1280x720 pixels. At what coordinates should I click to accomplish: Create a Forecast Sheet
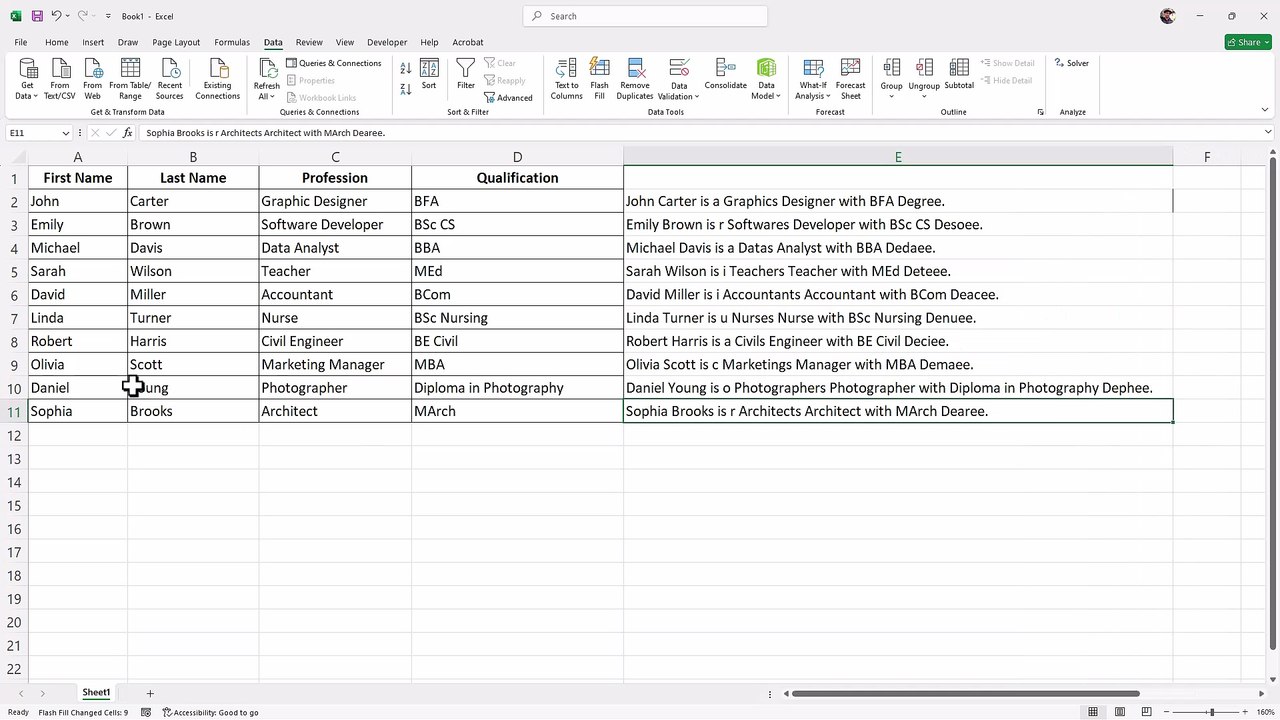pyautogui.click(x=851, y=79)
